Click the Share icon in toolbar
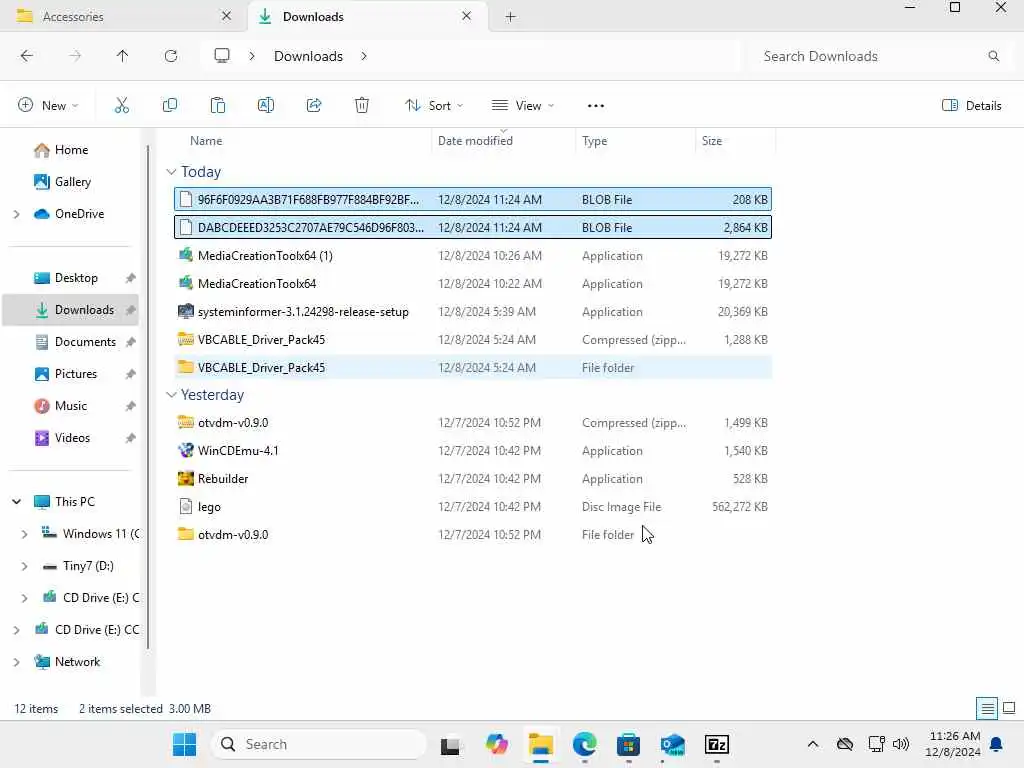 314,105
